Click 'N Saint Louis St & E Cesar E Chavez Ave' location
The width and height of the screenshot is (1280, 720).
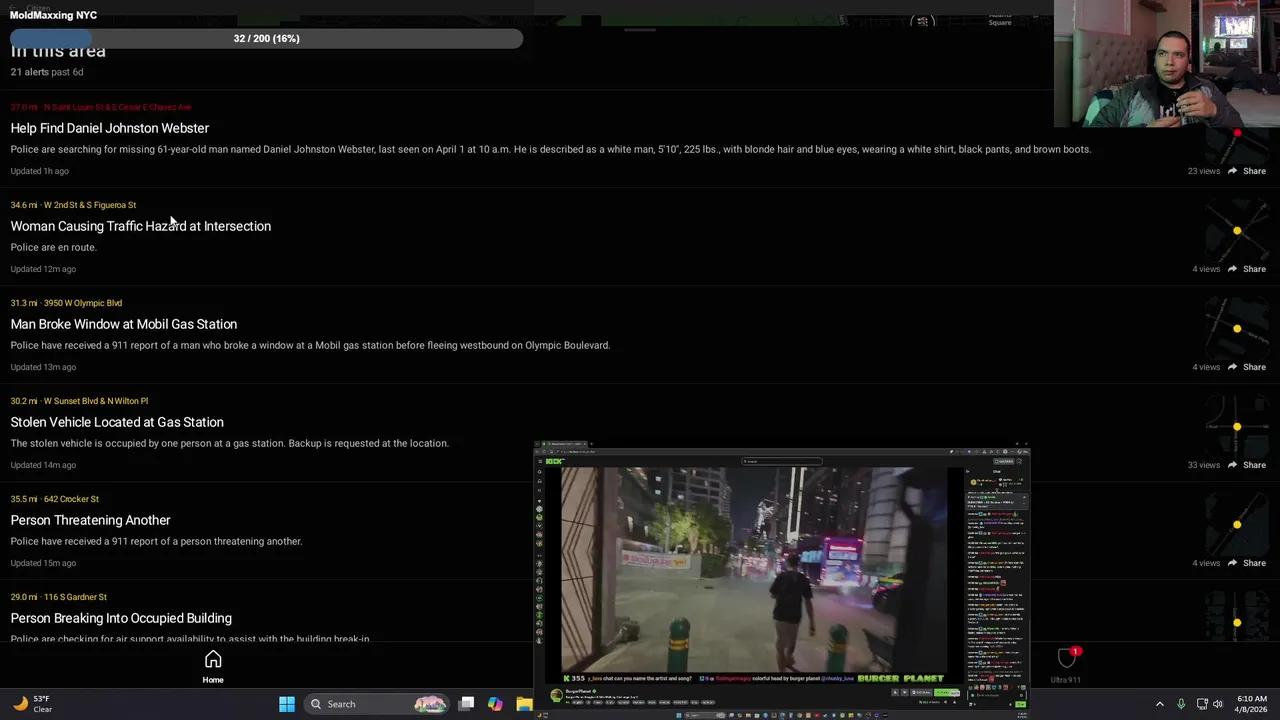coord(117,107)
